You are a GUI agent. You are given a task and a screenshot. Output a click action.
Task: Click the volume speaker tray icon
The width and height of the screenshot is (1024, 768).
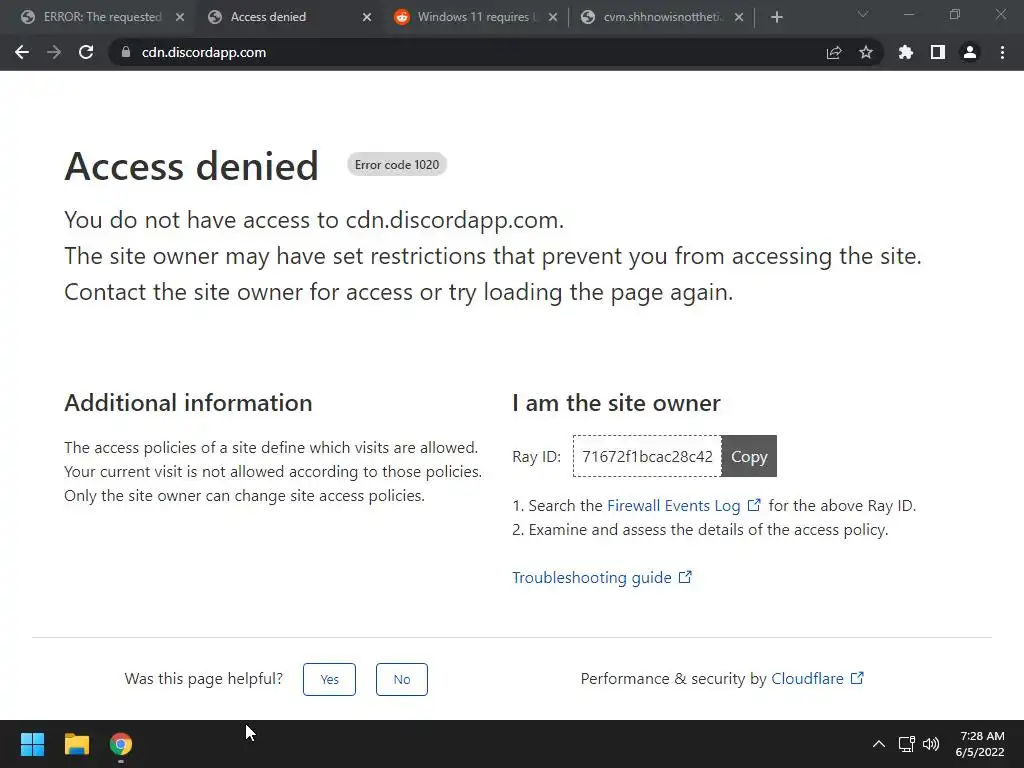931,744
